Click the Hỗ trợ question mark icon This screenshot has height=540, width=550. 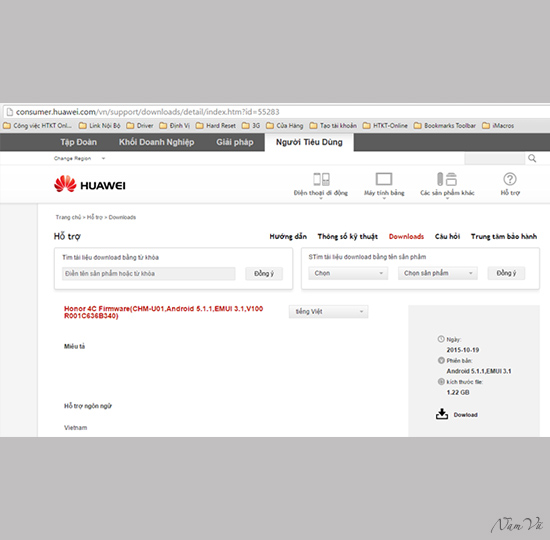(510, 179)
